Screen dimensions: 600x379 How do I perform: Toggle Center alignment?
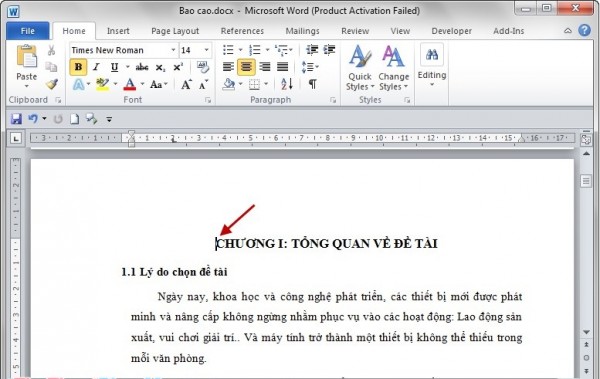pyautogui.click(x=246, y=67)
